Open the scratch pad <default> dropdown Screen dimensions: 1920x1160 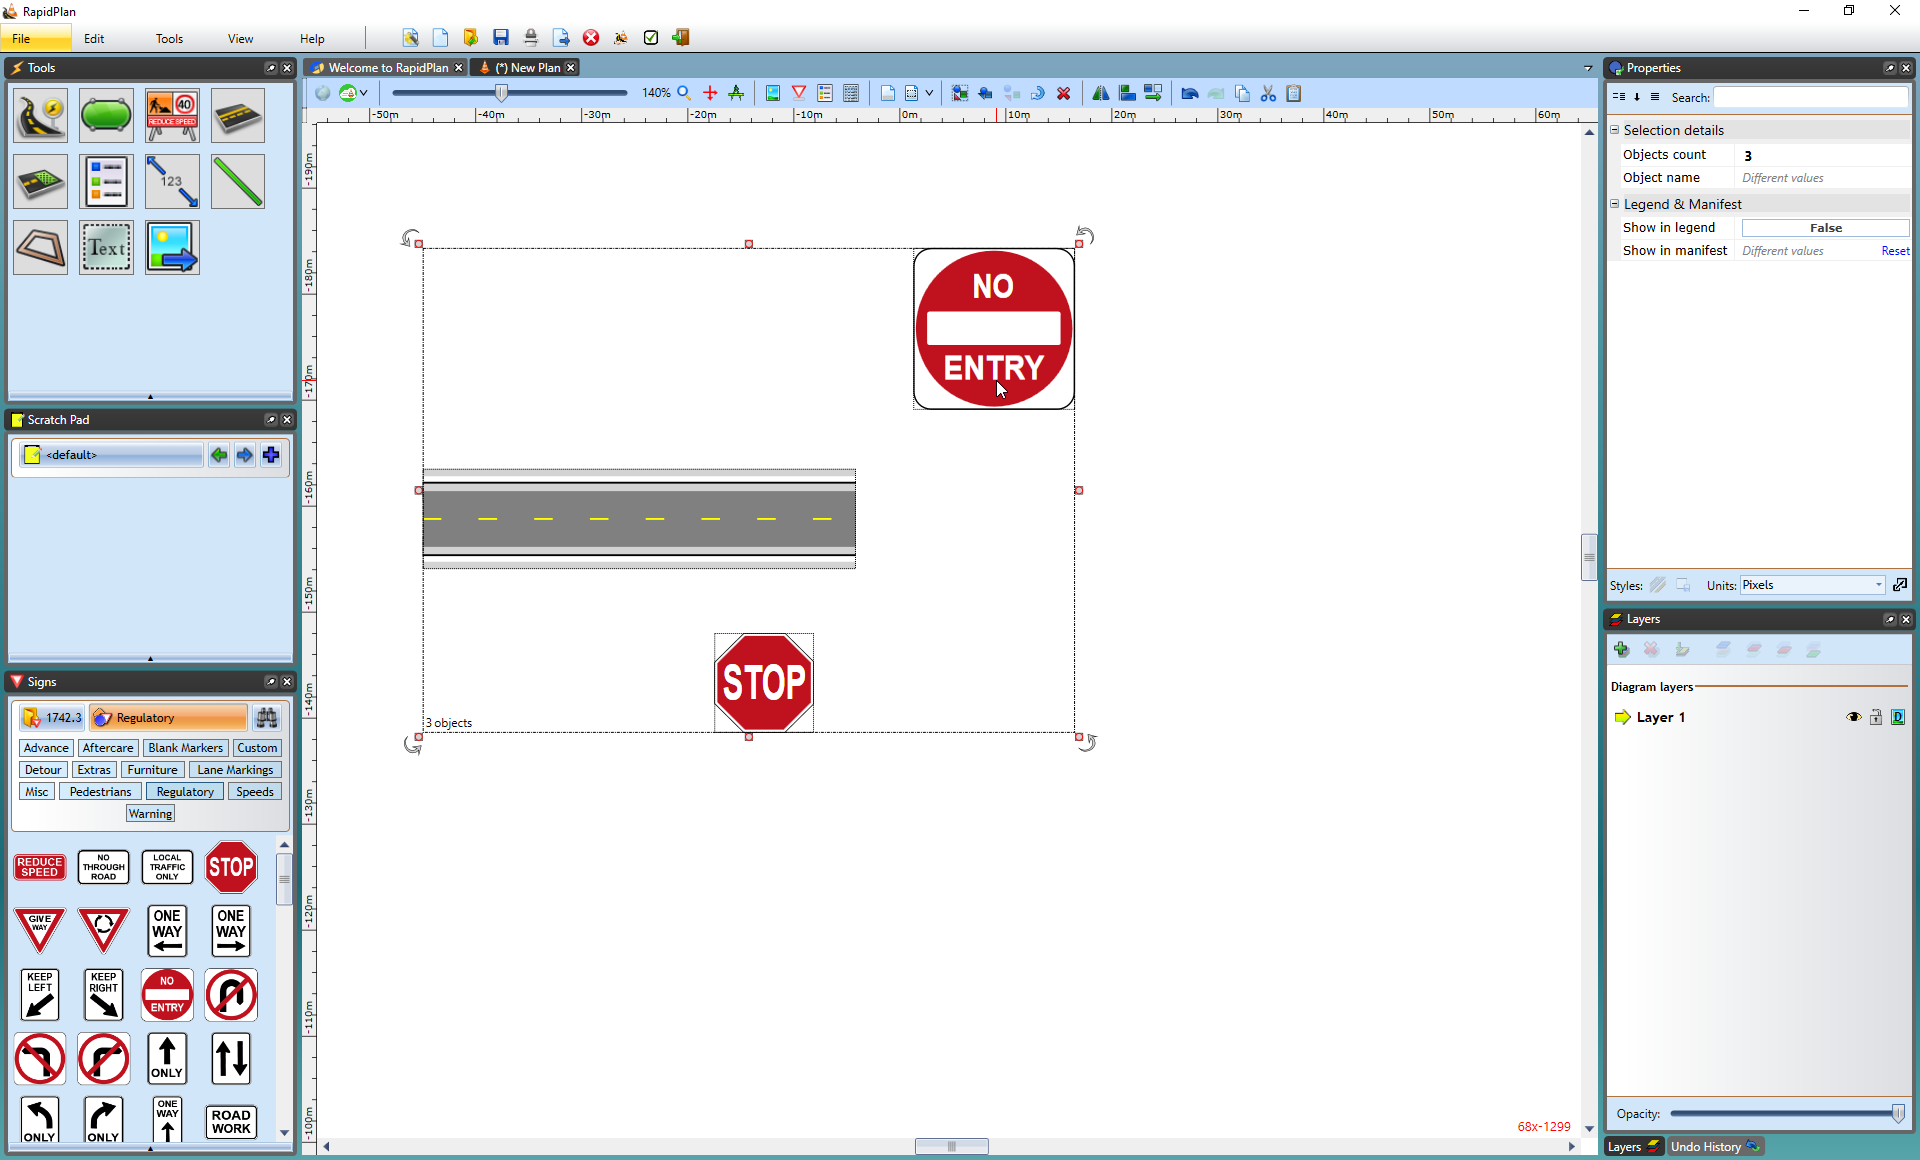click(112, 455)
